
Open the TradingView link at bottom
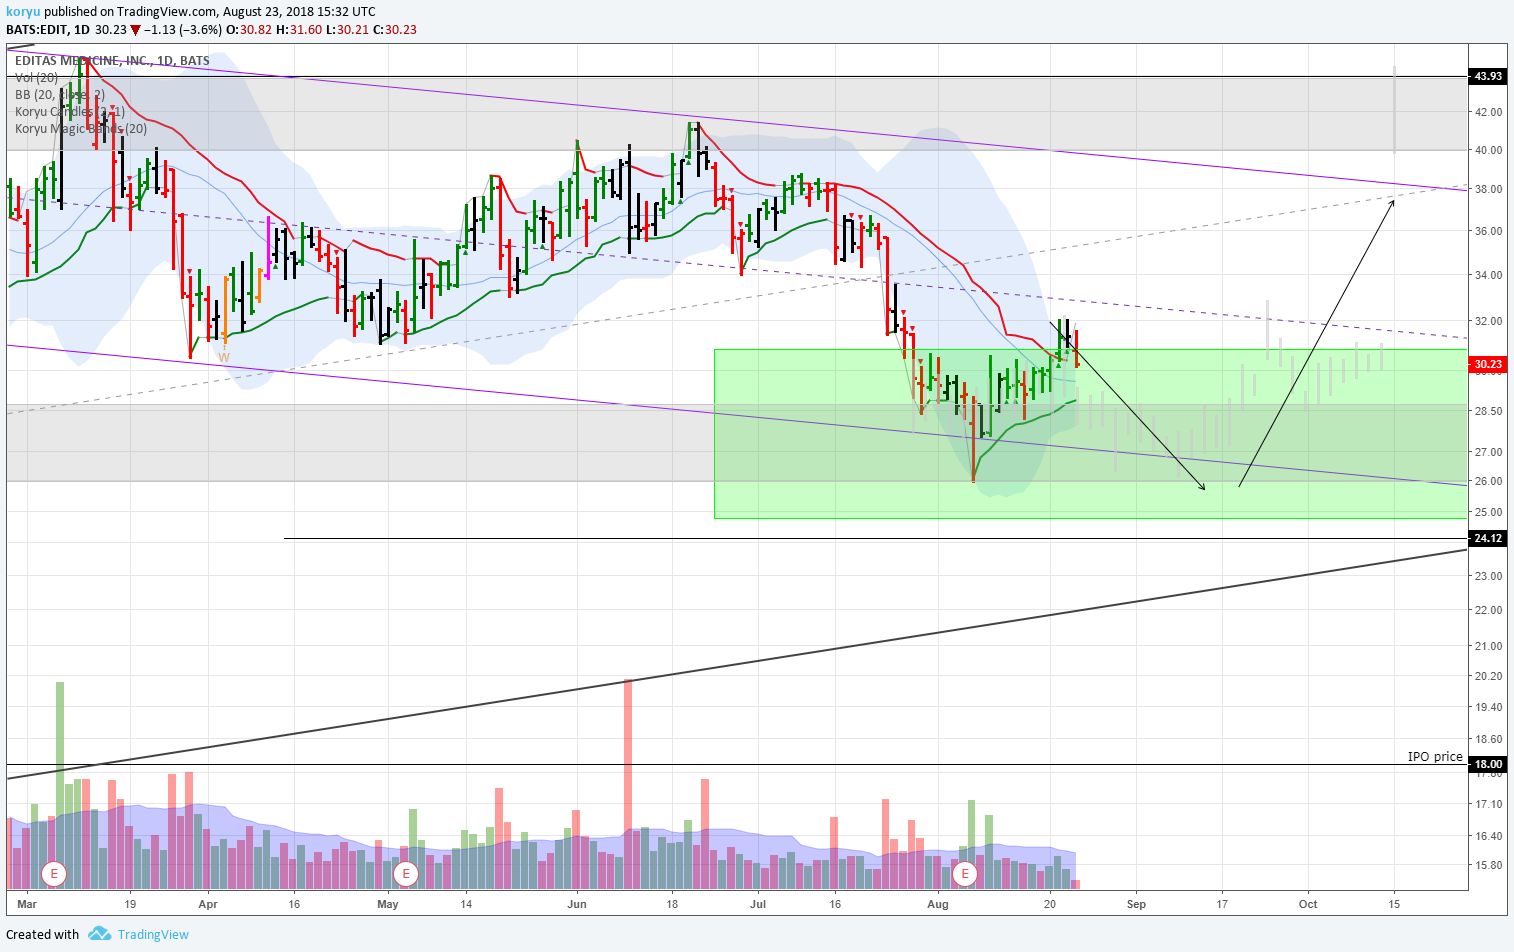(153, 934)
